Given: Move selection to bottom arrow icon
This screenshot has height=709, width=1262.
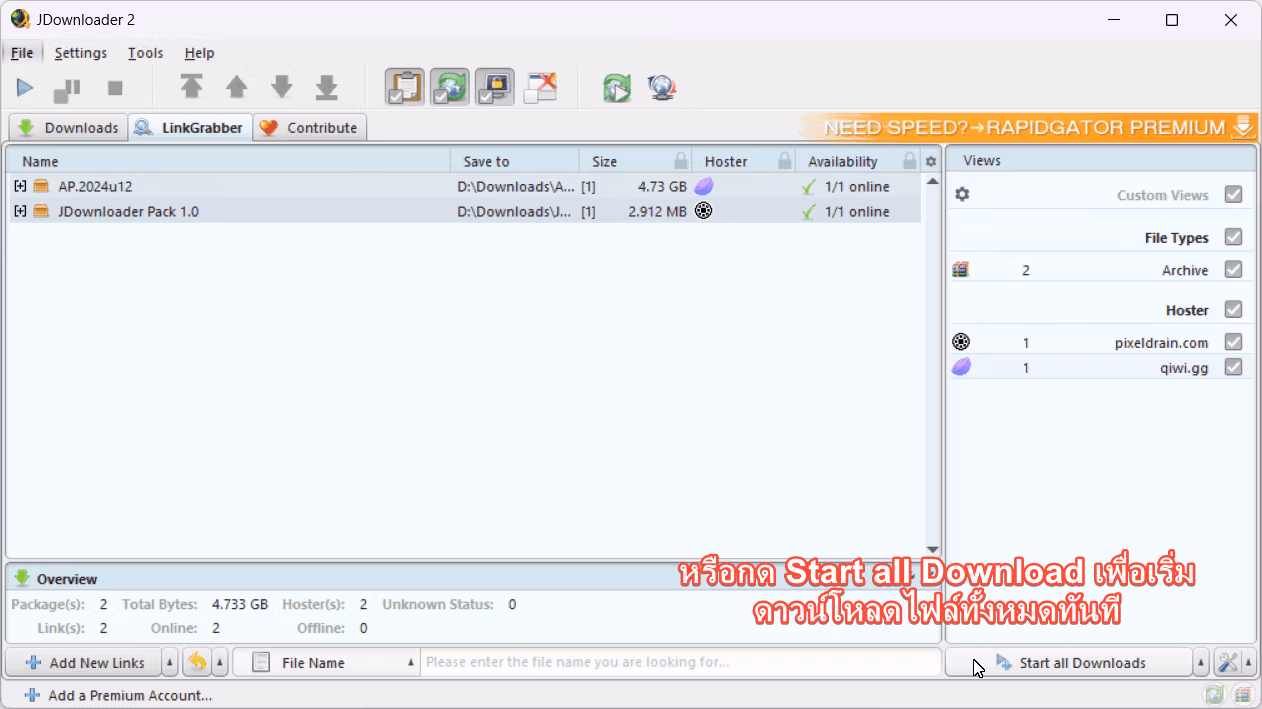Looking at the screenshot, I should tap(327, 88).
